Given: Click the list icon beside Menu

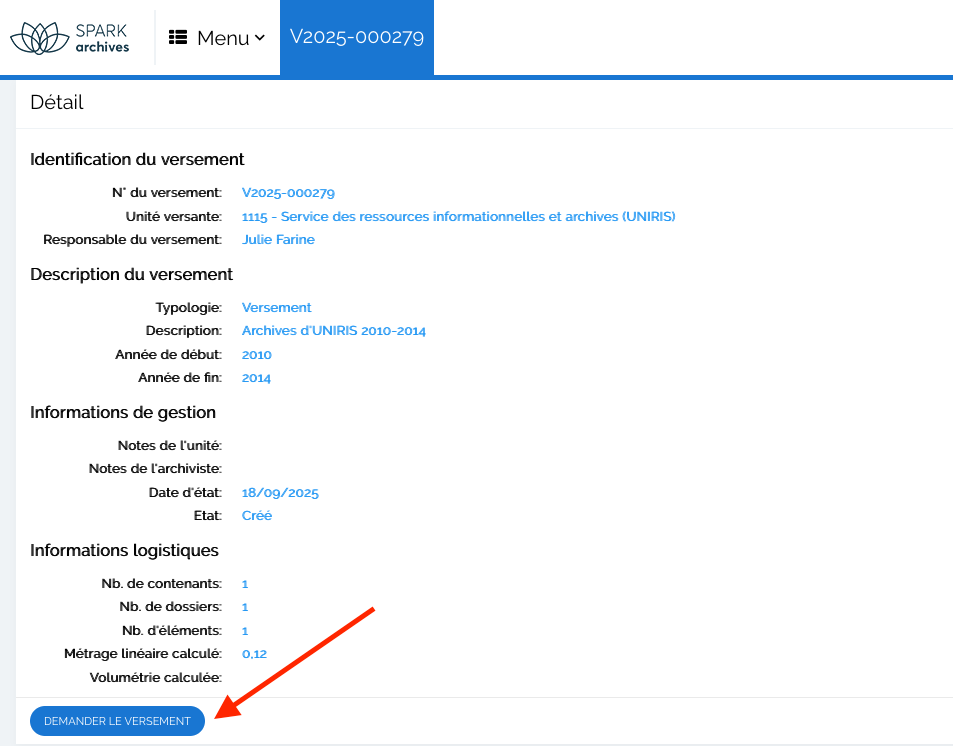Looking at the screenshot, I should point(178,38).
